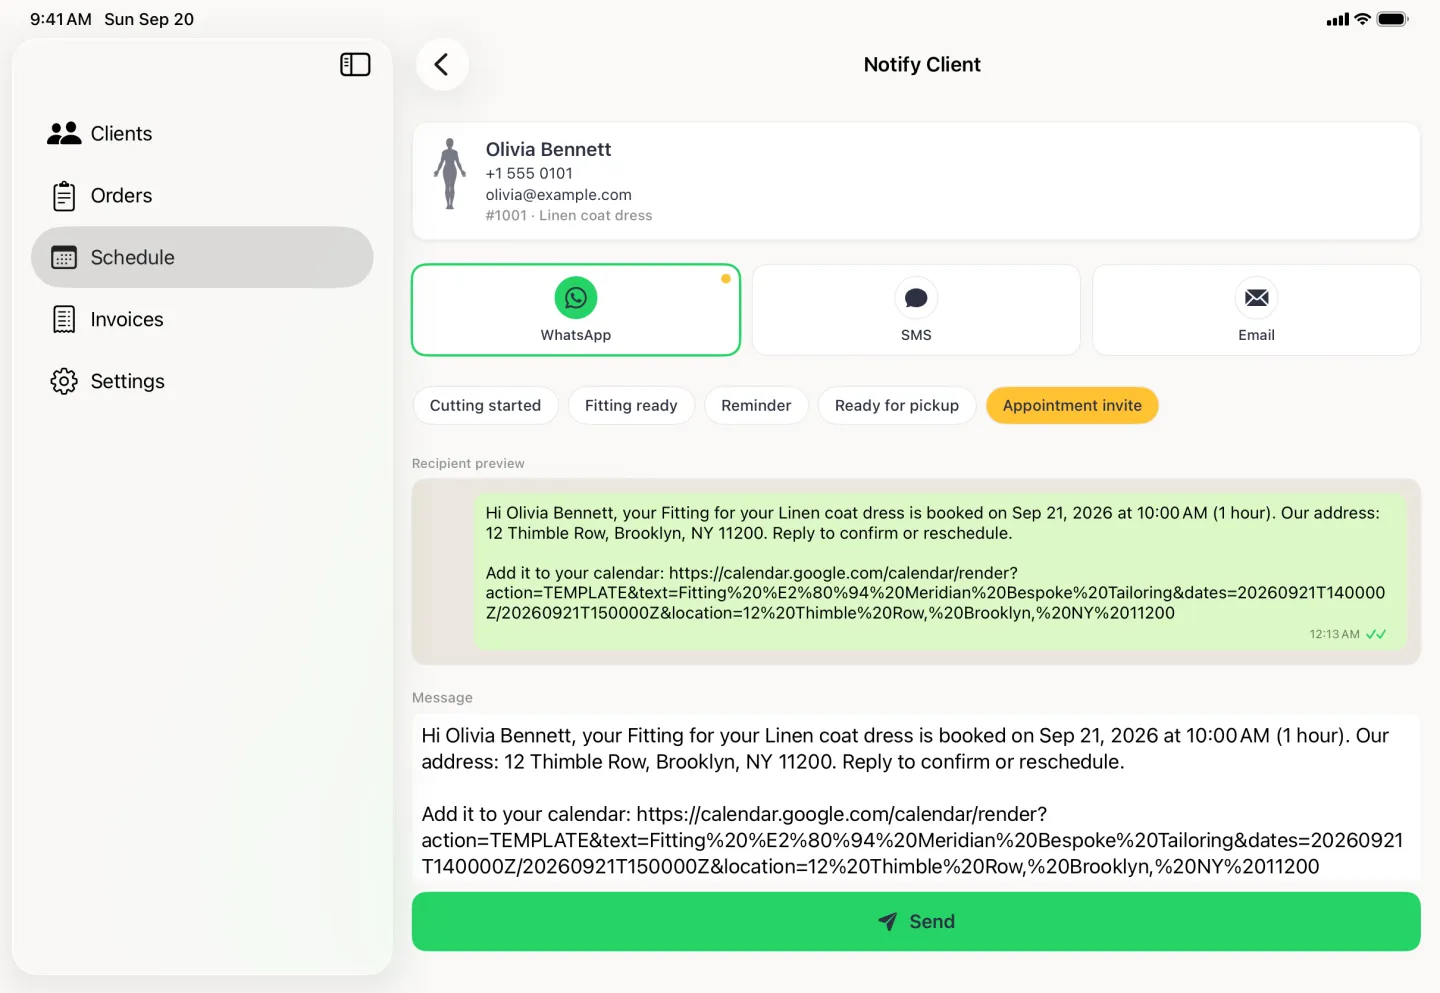The height and width of the screenshot is (993, 1440).
Task: Click the phone number +1 555 0101
Action: (529, 174)
